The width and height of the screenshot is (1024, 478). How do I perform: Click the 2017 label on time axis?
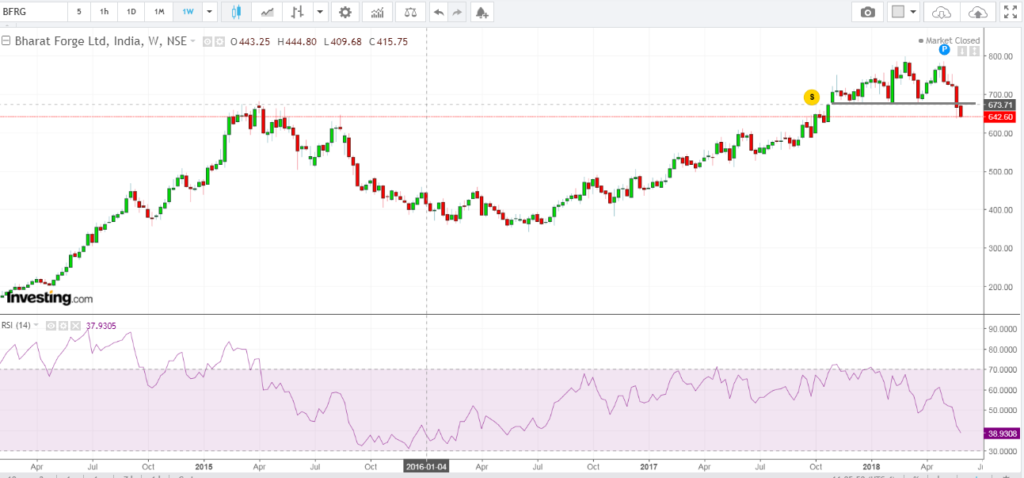(648, 467)
